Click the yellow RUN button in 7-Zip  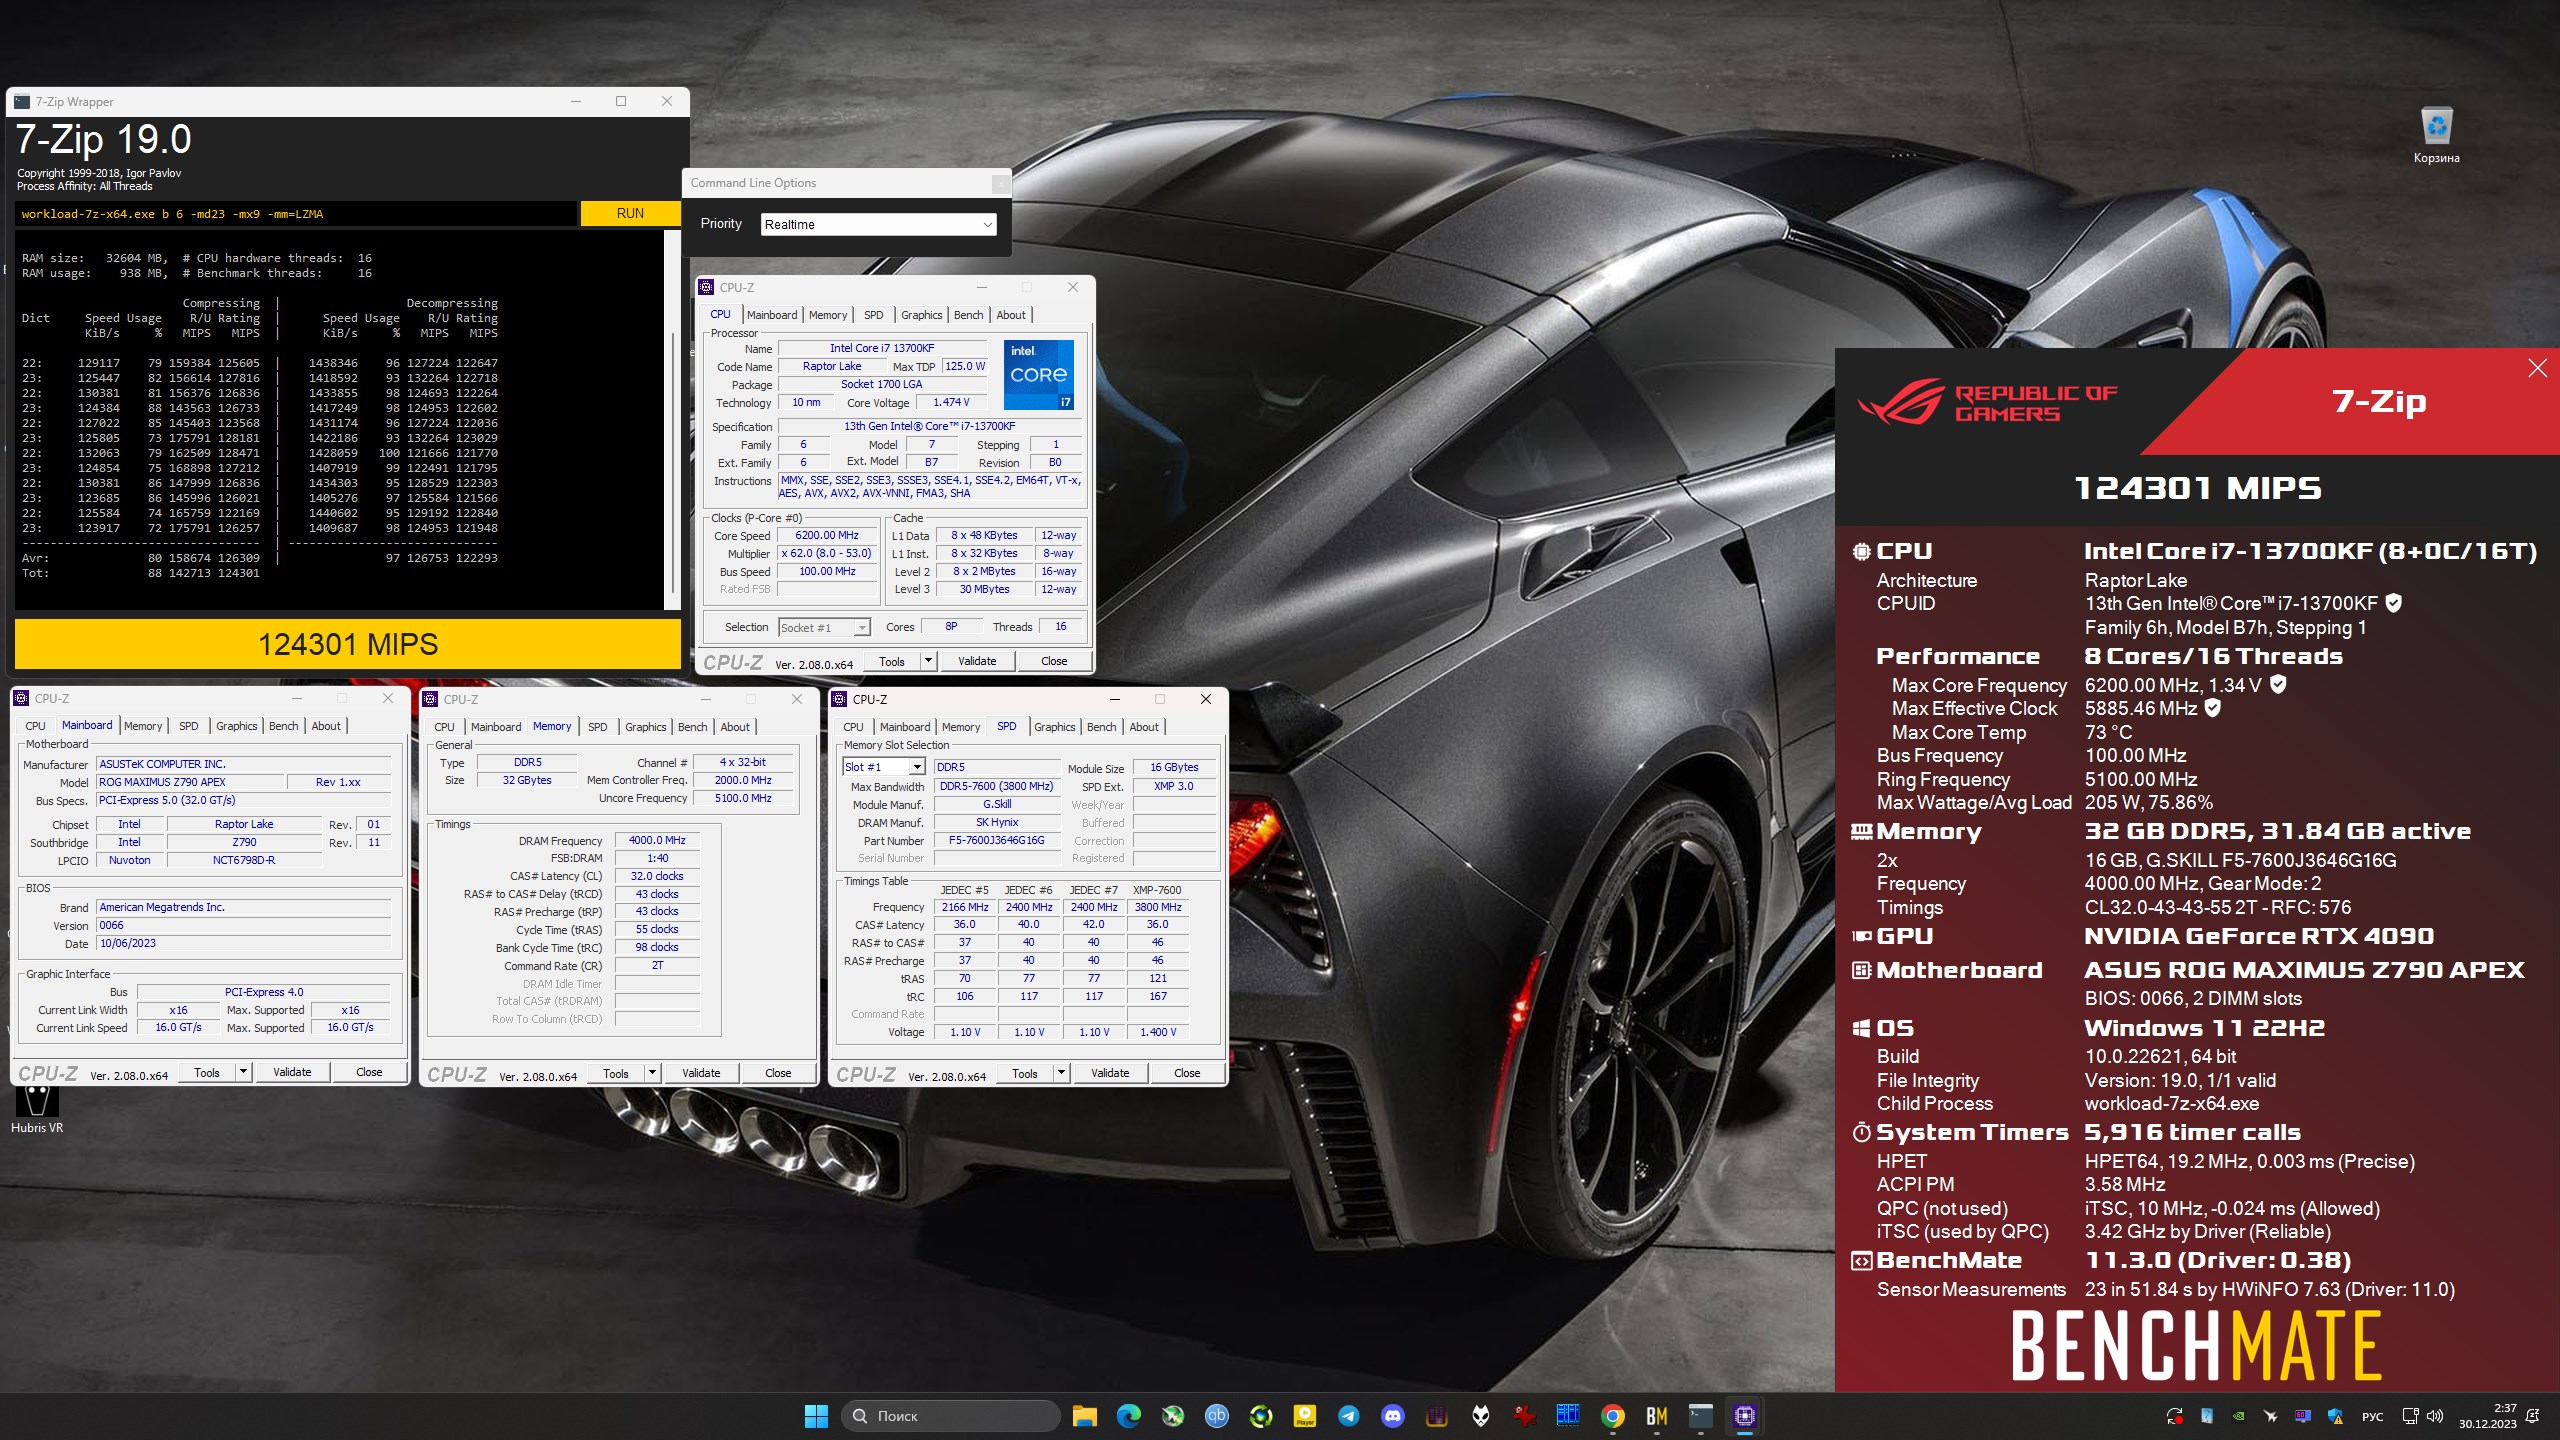point(630,213)
